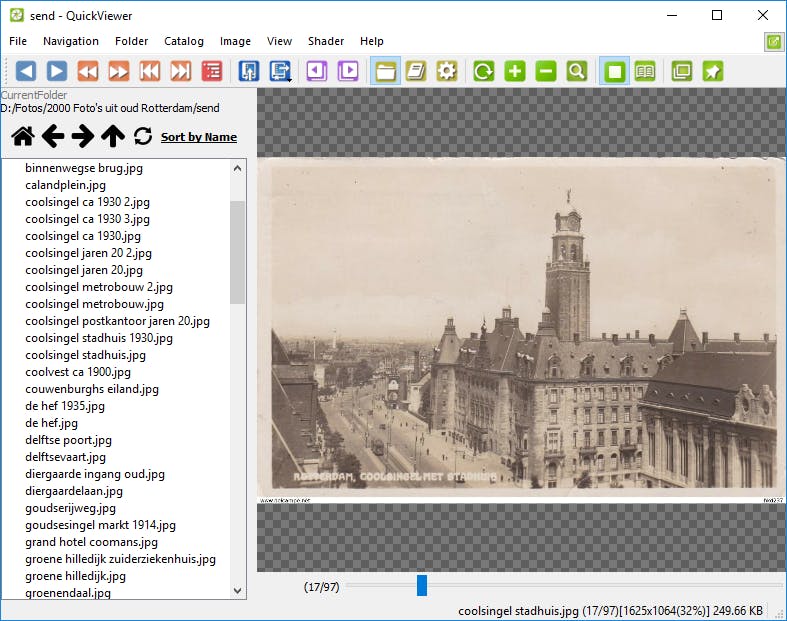787x621 pixels.
Task: Go to next volume purple icon
Action: click(x=348, y=71)
